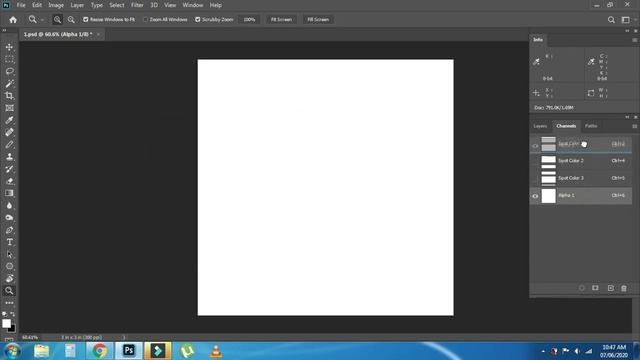Choose the Zoom In magnifier mode
The image size is (640, 360).
click(57, 20)
